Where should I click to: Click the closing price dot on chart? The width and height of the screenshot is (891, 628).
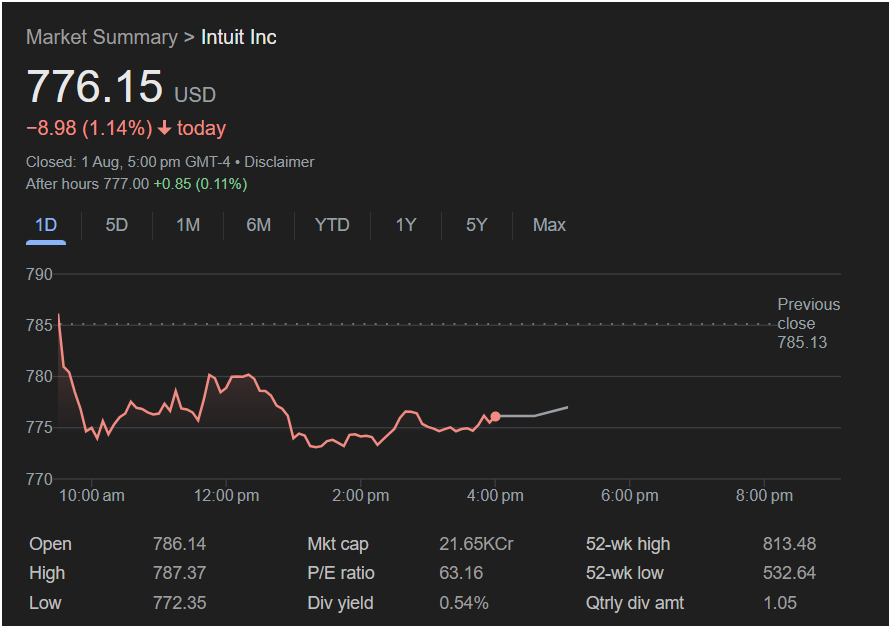pos(496,417)
